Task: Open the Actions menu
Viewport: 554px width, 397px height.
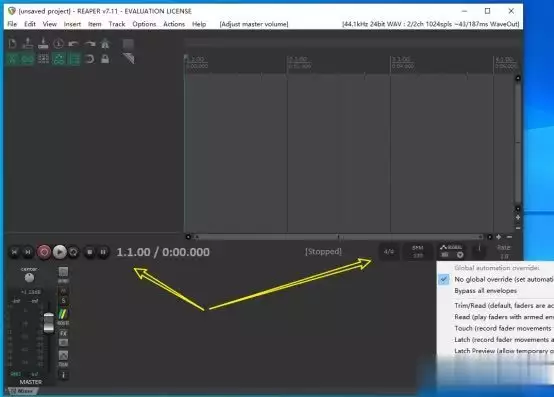Action: [x=174, y=24]
